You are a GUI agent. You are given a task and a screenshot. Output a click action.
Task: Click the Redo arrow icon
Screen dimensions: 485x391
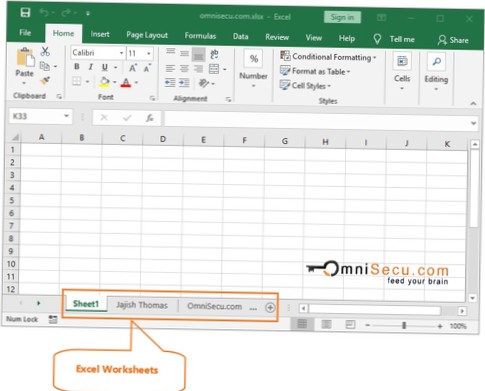[x=65, y=13]
